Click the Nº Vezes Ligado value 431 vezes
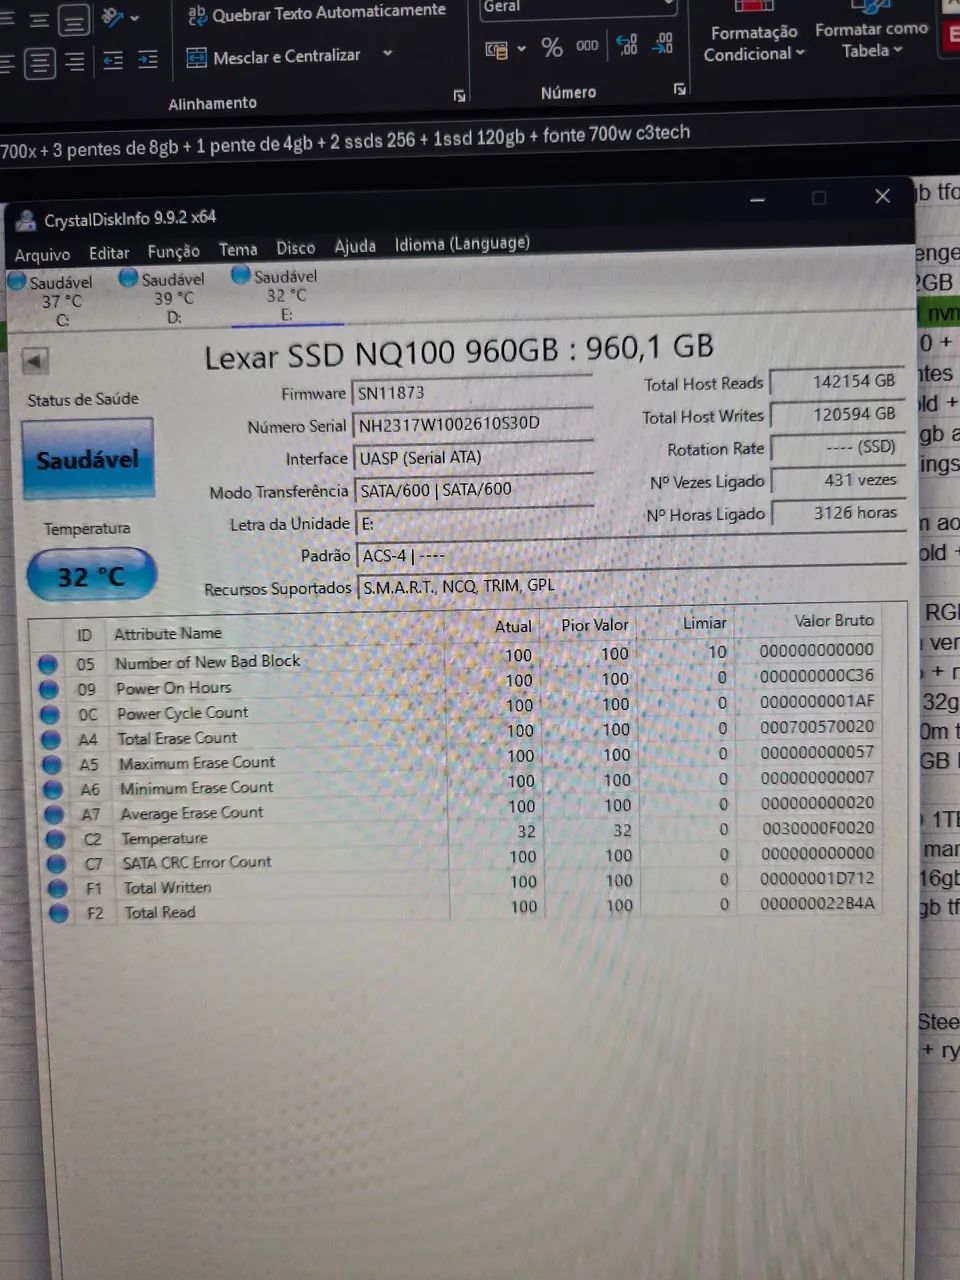 (838, 480)
